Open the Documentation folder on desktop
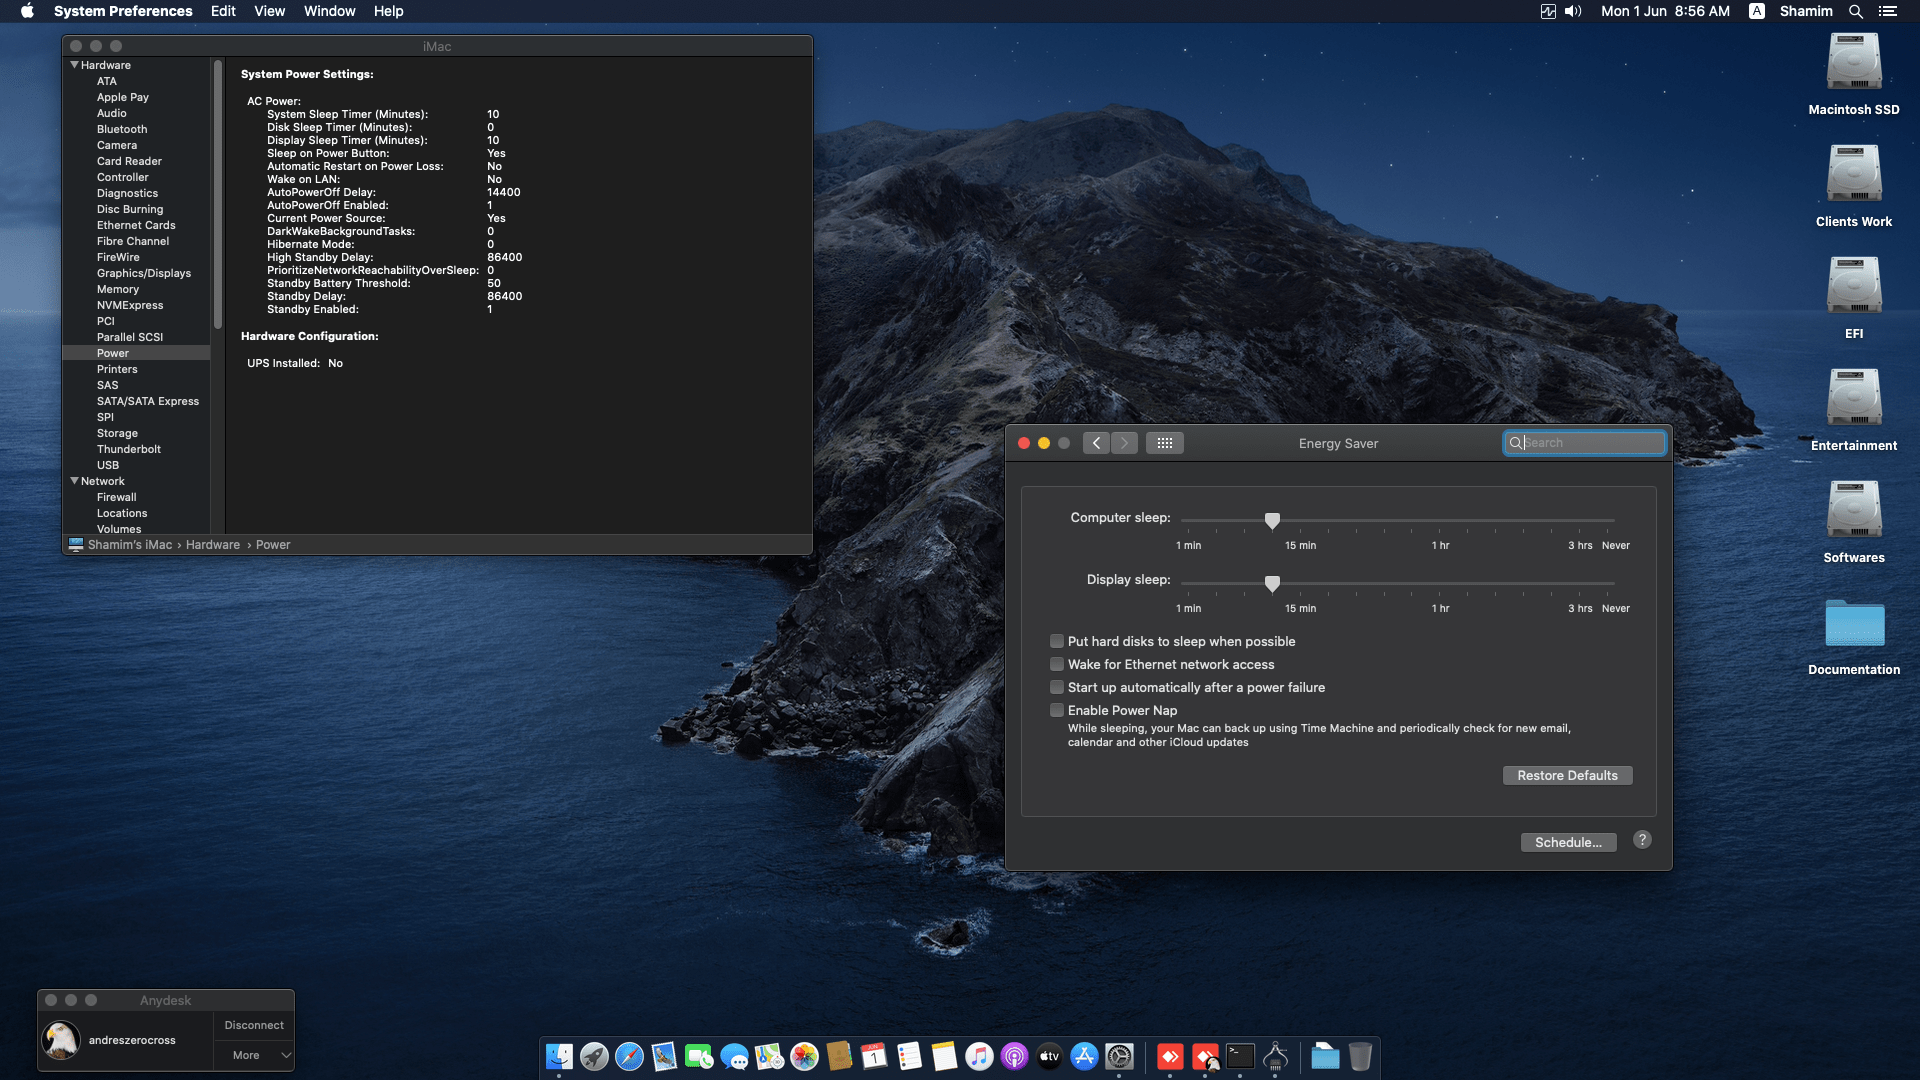This screenshot has height=1080, width=1920. tap(1854, 636)
